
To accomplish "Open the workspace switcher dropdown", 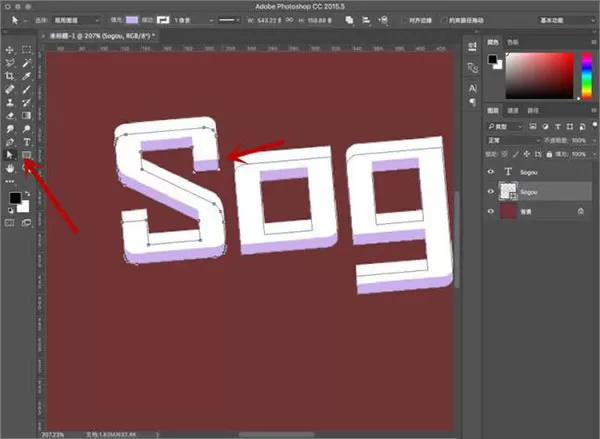I will tap(567, 20).
